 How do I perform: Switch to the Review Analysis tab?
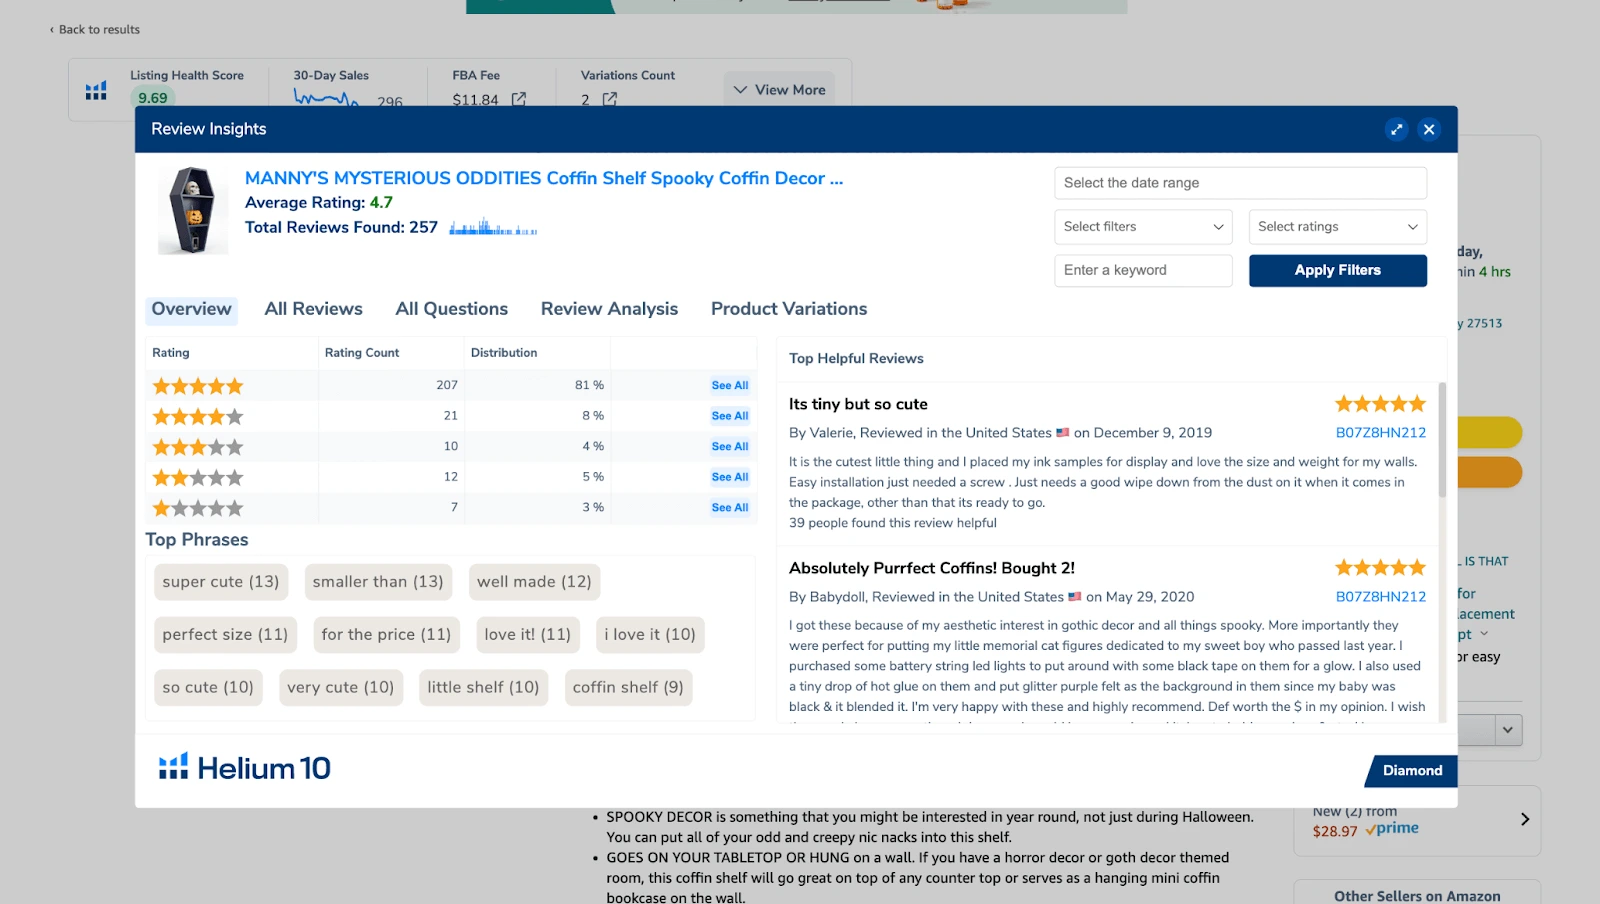click(x=609, y=308)
